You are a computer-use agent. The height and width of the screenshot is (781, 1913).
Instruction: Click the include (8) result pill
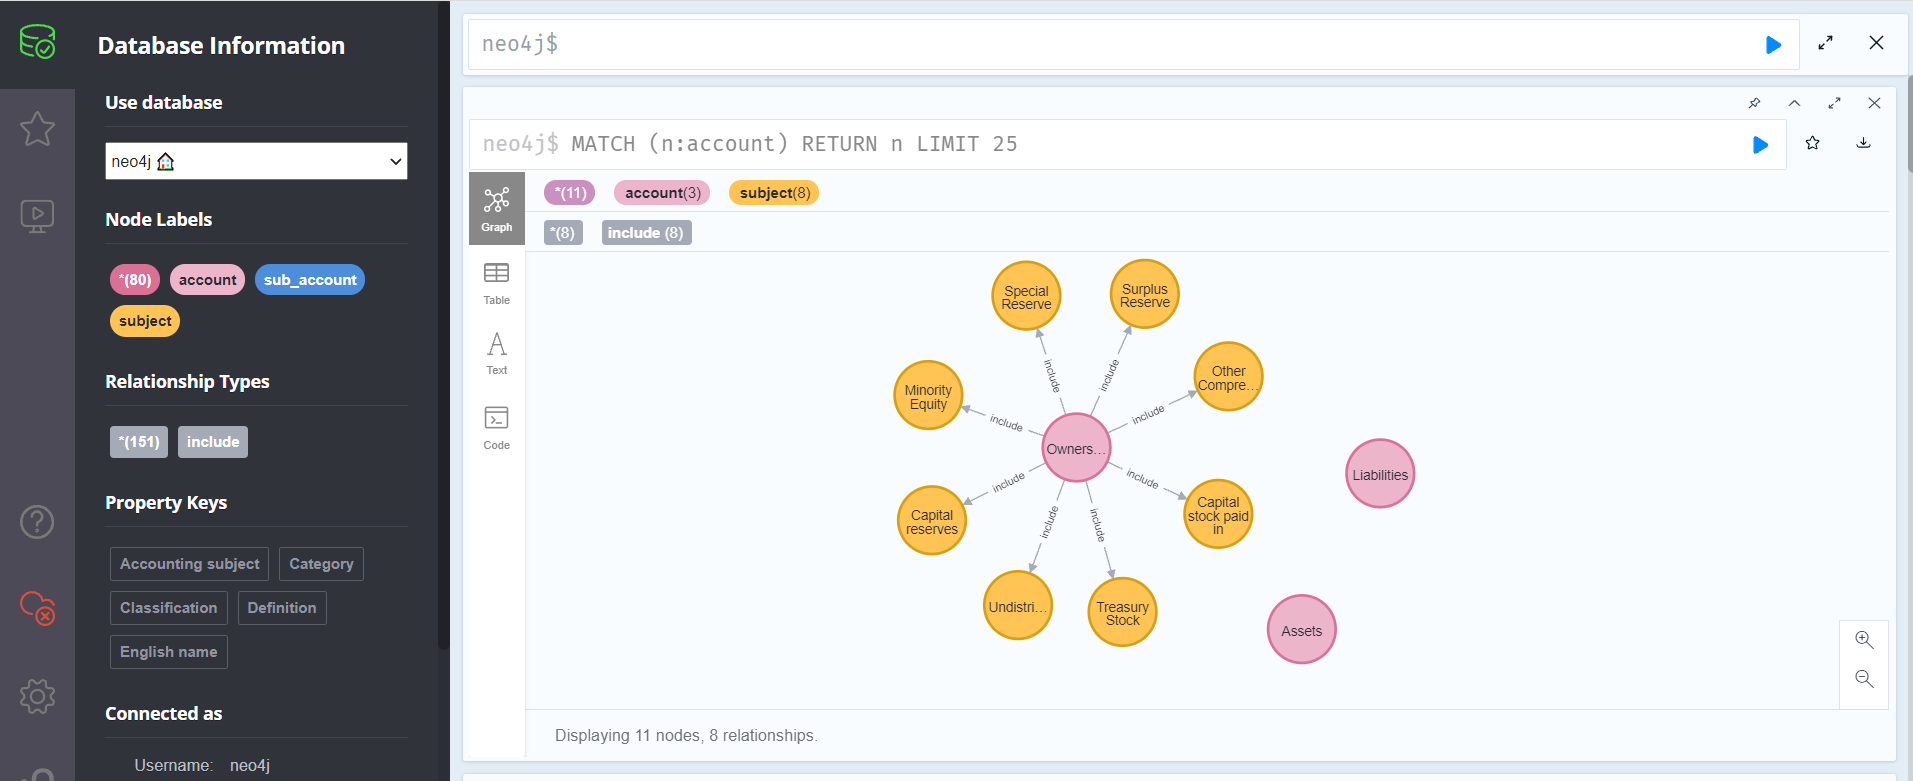tap(646, 233)
